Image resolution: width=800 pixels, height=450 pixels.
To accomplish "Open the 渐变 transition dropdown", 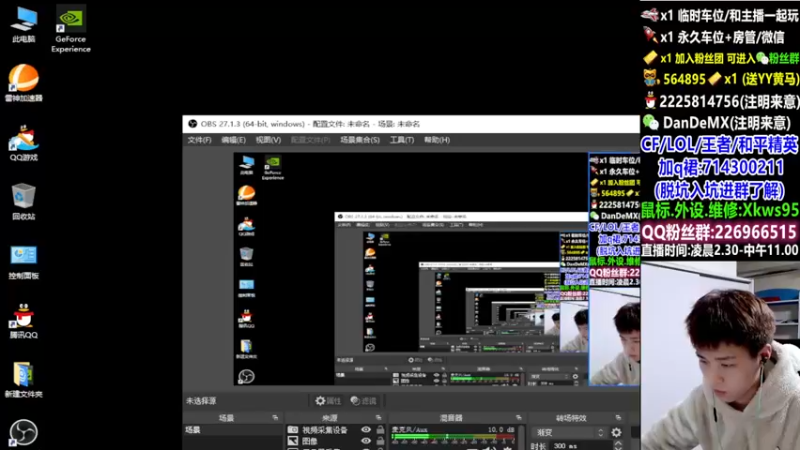I will point(568,433).
